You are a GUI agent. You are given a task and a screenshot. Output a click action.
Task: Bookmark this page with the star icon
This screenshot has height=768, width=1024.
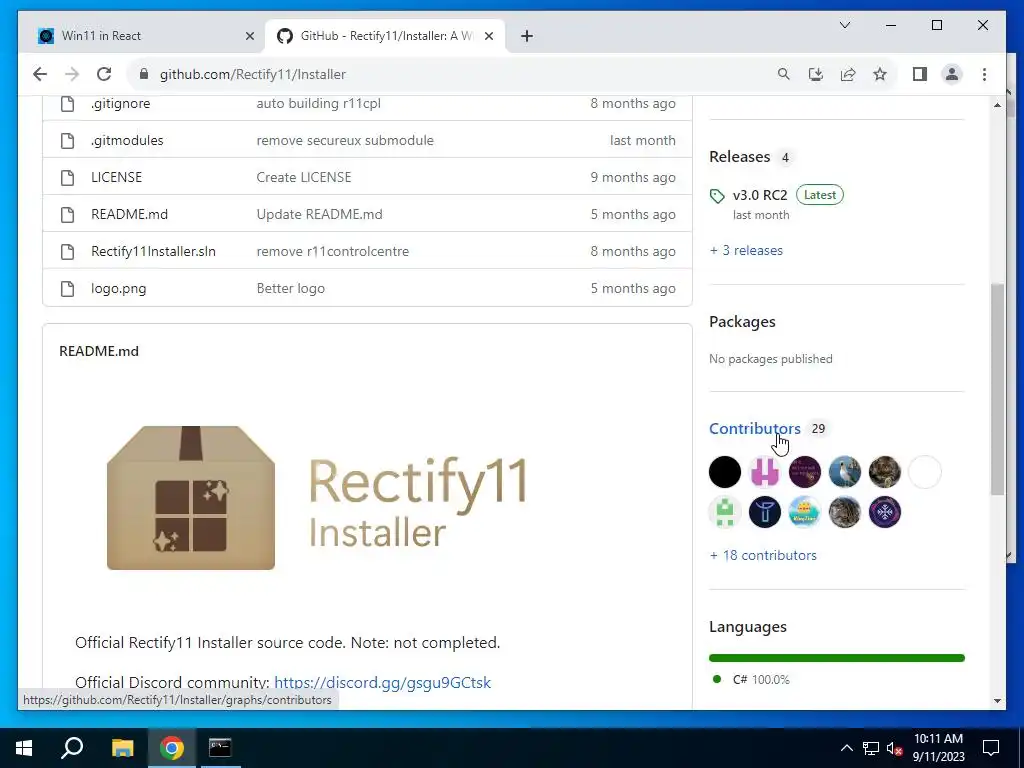880,74
